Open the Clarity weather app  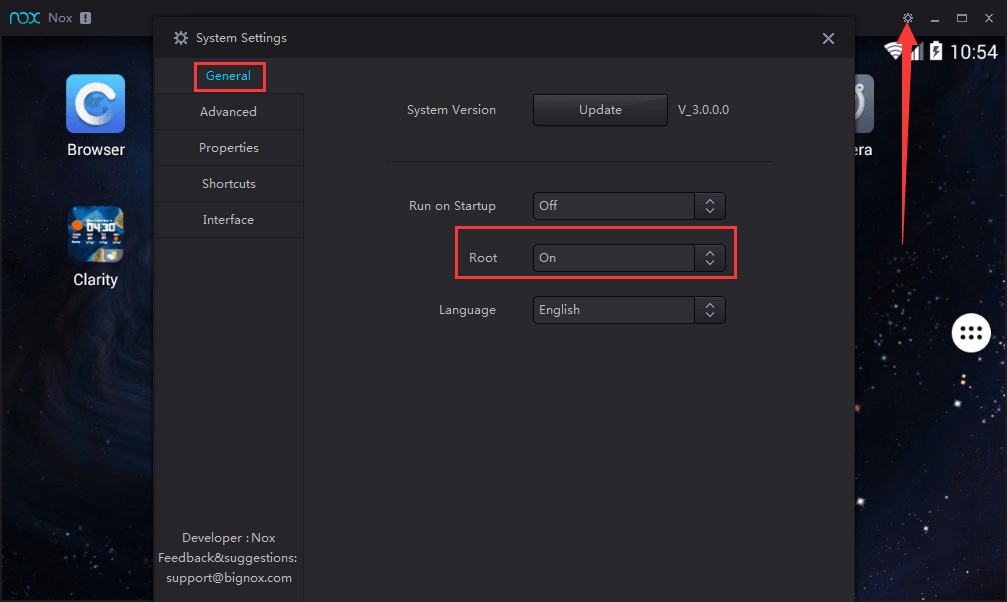[x=95, y=234]
